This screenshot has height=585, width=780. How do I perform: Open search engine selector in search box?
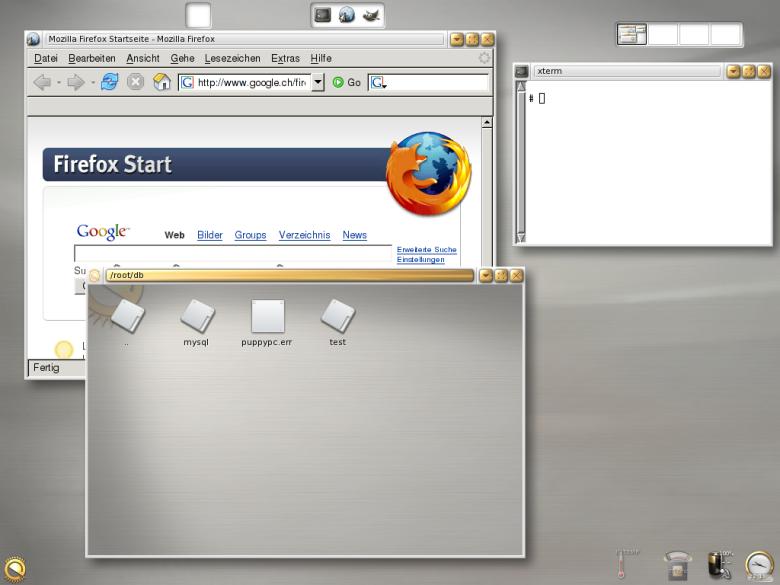click(379, 83)
